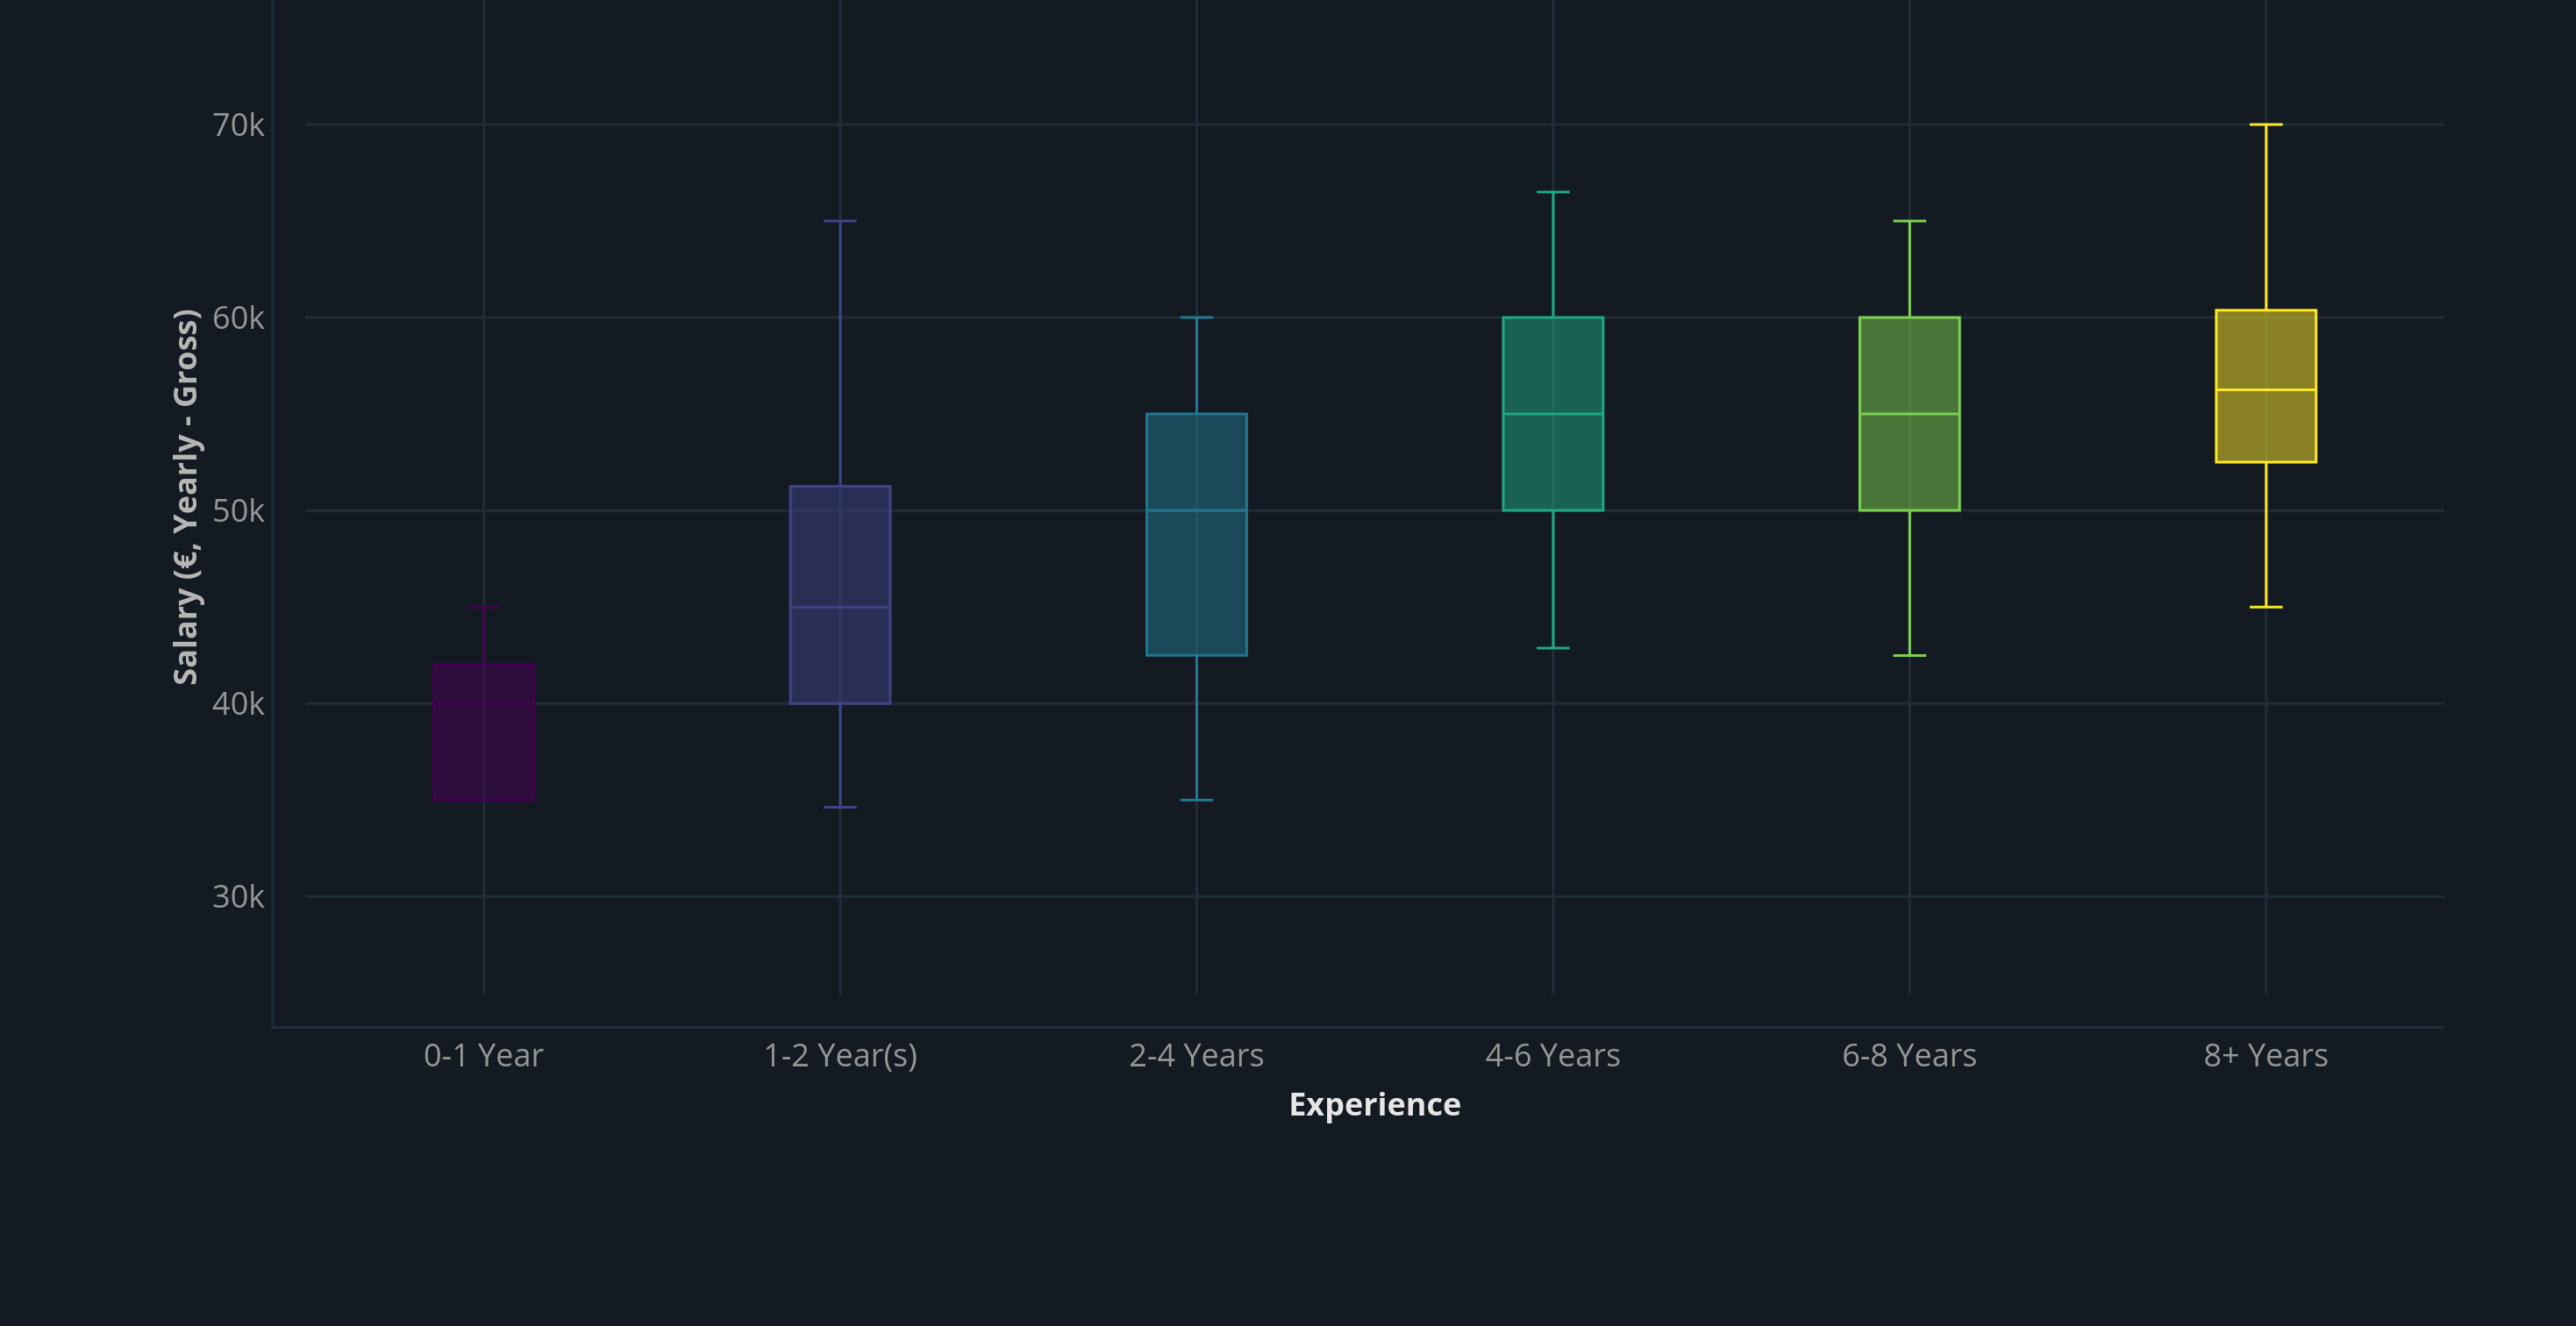Select the 70k y-axis tick label
Viewport: 2576px width, 1326px height.
(x=237, y=125)
